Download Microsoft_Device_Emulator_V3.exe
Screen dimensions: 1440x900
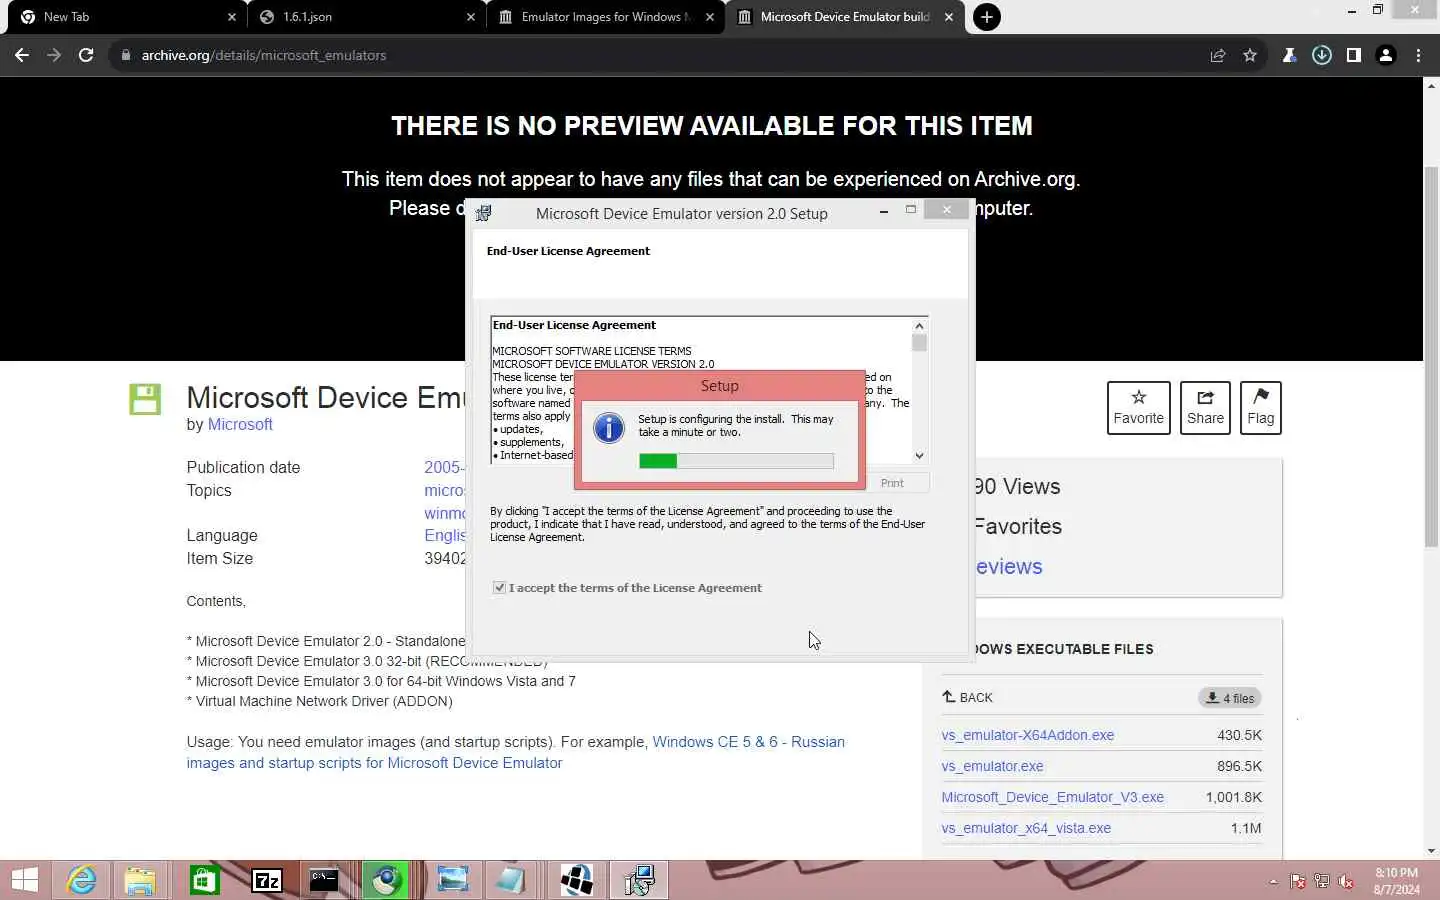1052,797
